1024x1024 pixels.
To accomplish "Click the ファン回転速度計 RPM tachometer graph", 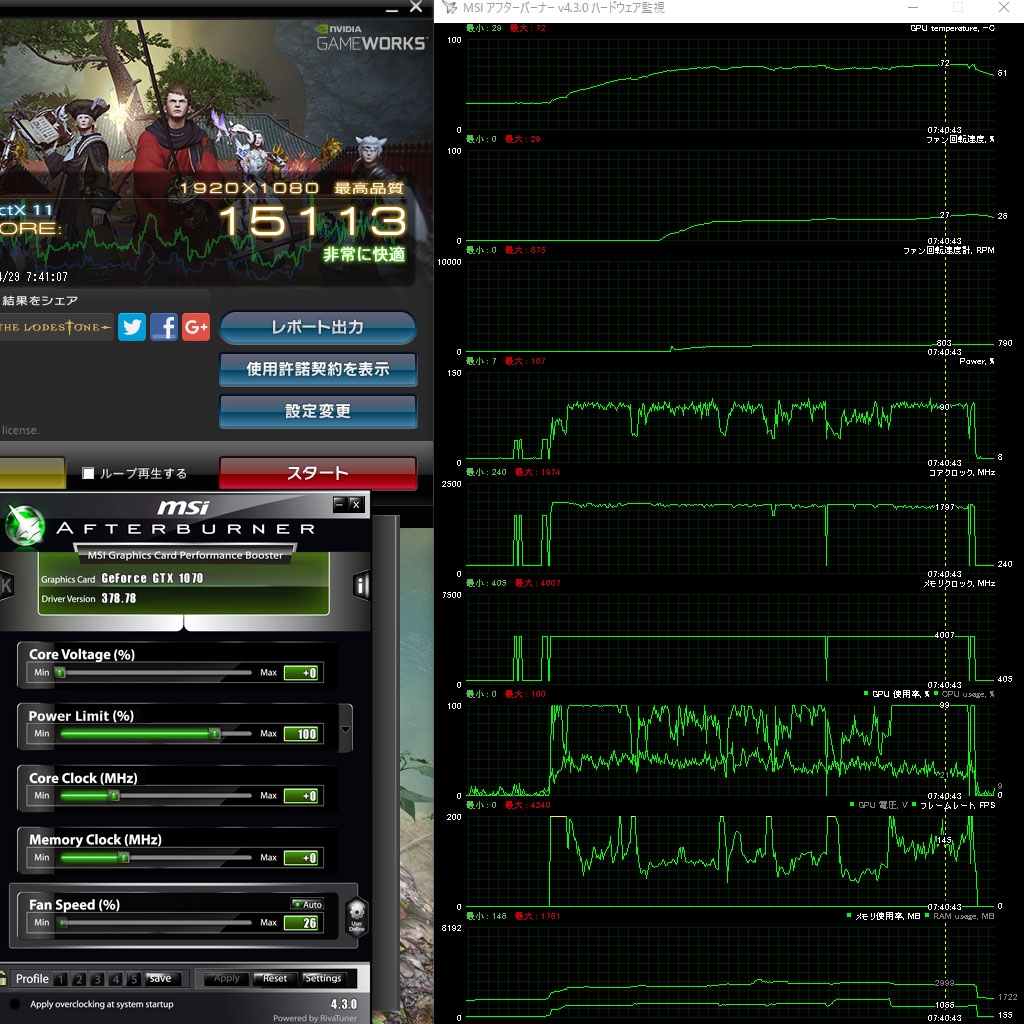I will (730, 307).
